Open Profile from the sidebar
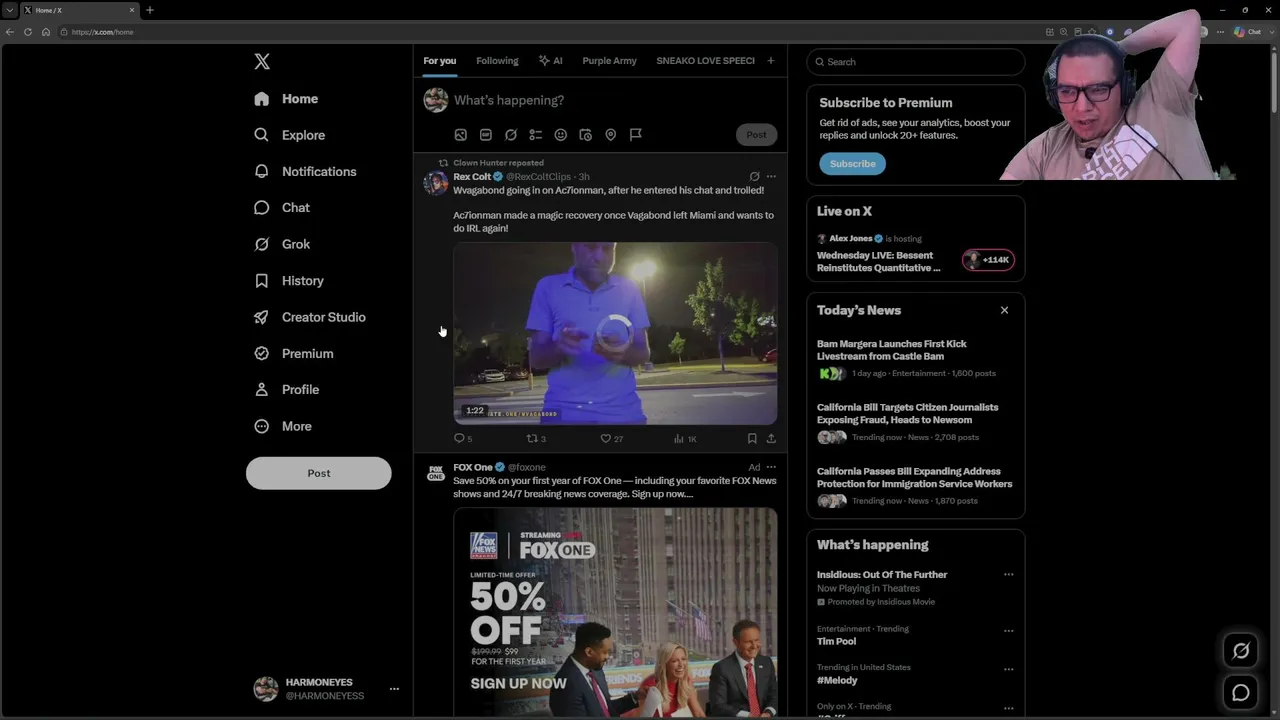The height and width of the screenshot is (720, 1280). pyautogui.click(x=287, y=390)
